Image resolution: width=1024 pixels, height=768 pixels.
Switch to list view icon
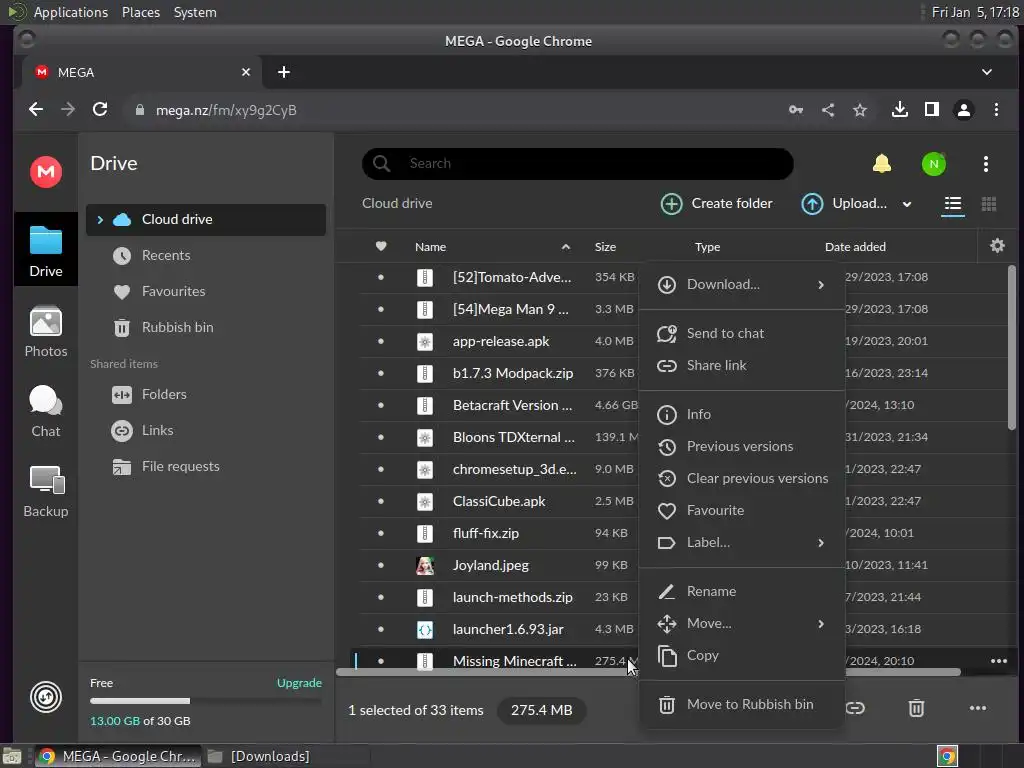953,204
